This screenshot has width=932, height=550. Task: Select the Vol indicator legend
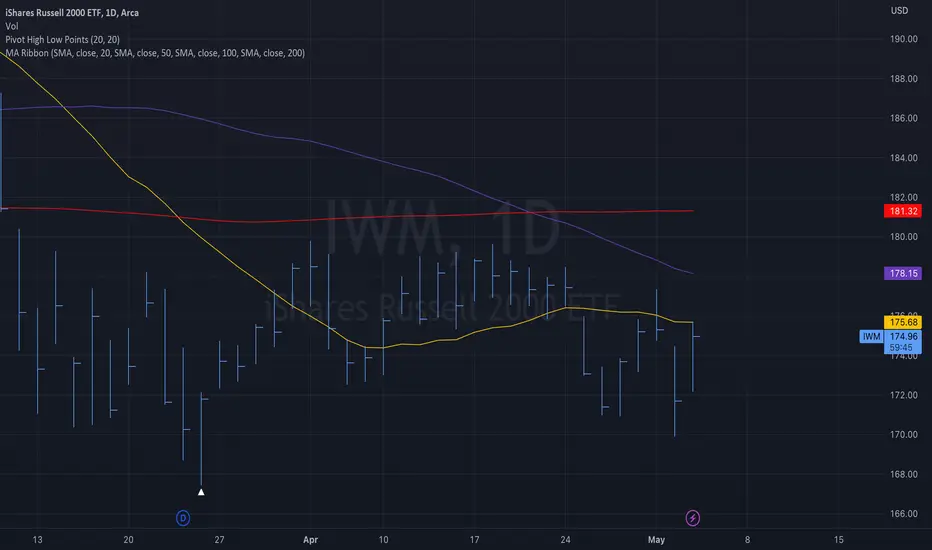(x=12, y=26)
